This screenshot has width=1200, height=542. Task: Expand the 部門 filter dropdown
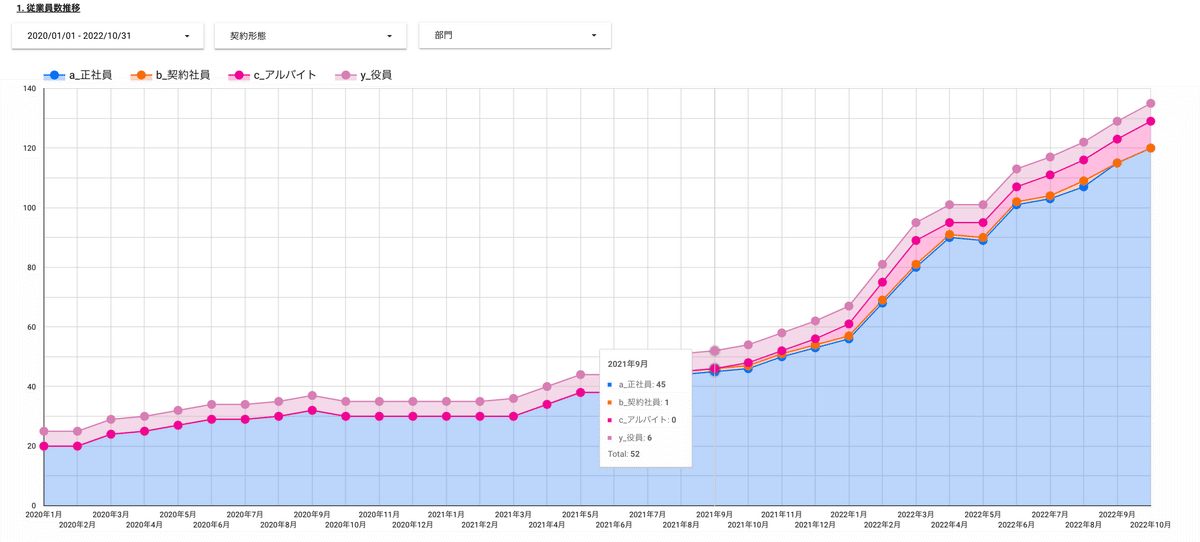(x=515, y=36)
